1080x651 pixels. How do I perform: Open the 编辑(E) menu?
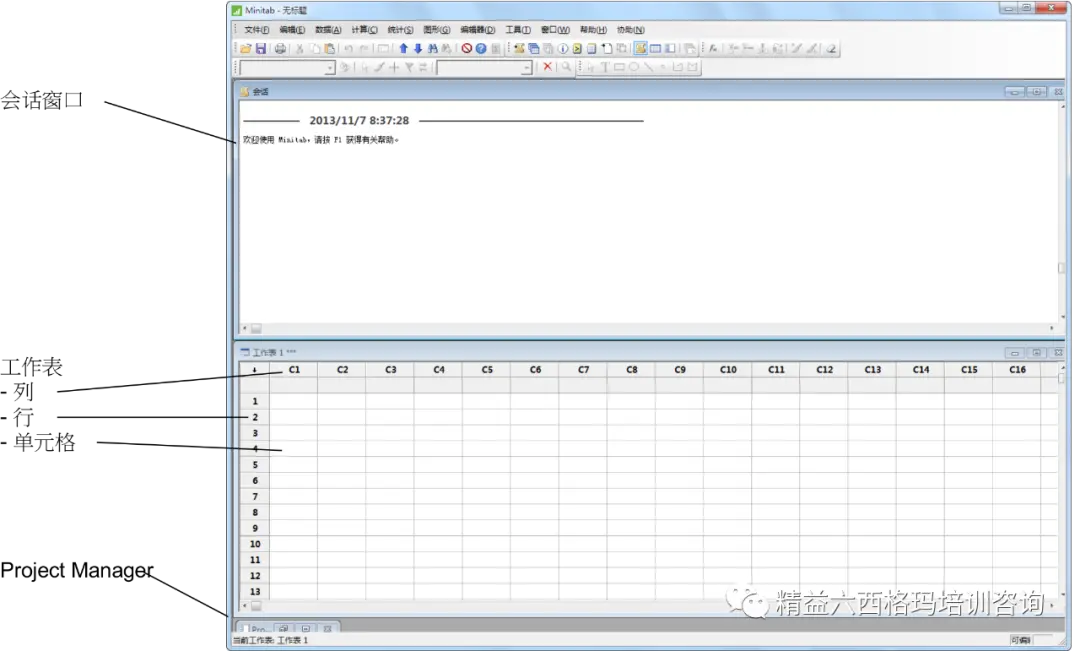pyautogui.click(x=292, y=30)
